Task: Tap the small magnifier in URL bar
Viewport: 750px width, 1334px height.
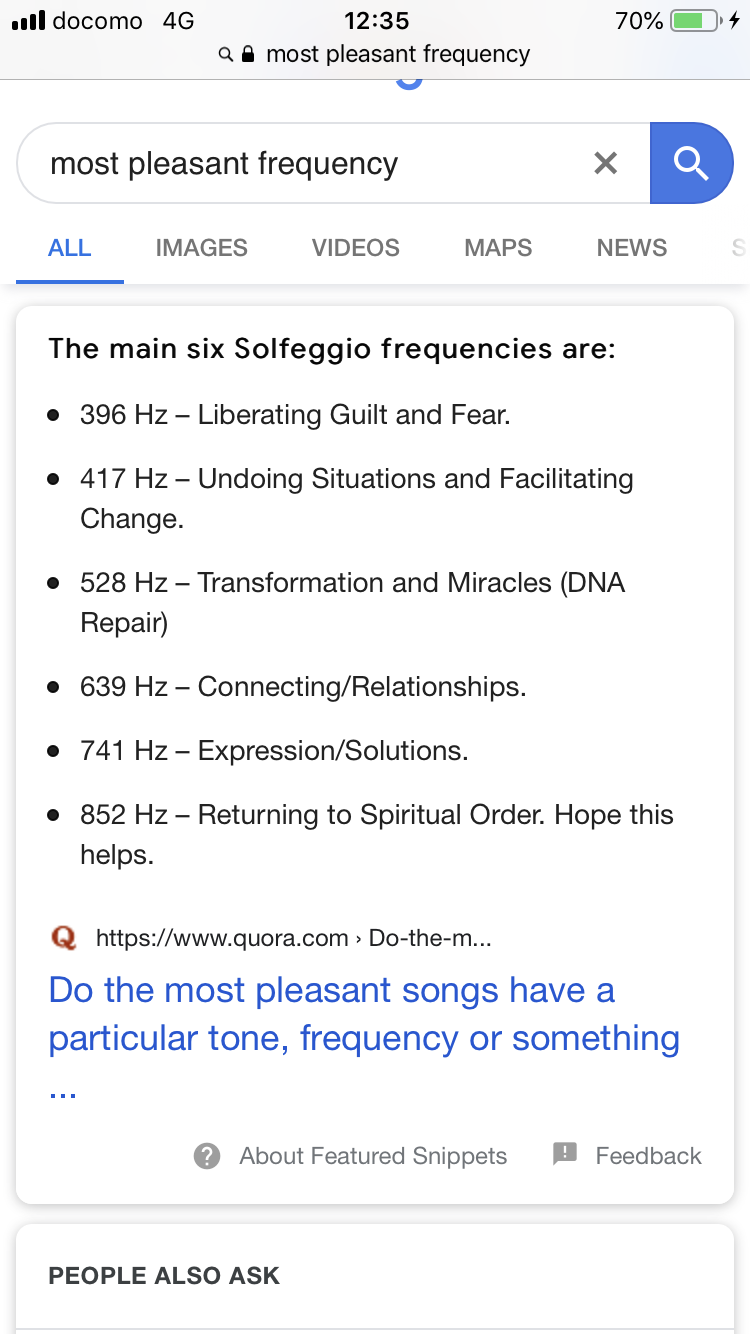Action: point(226,54)
